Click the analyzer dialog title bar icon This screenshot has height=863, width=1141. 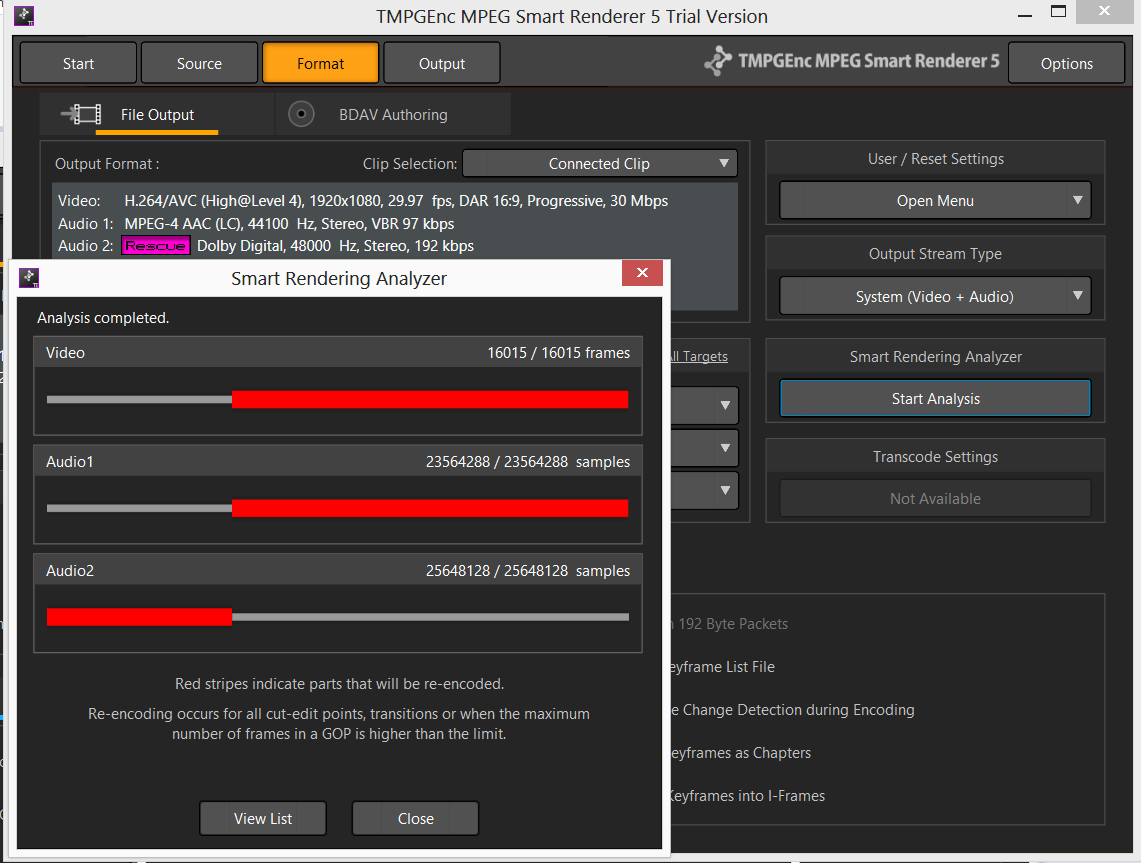[x=29, y=277]
